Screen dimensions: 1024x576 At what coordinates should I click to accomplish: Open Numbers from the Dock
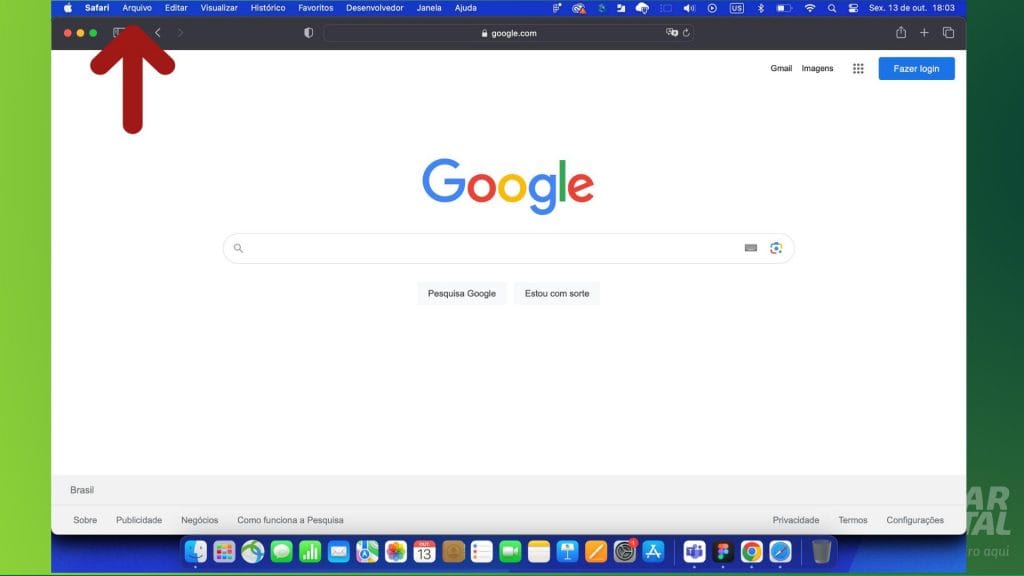310,552
